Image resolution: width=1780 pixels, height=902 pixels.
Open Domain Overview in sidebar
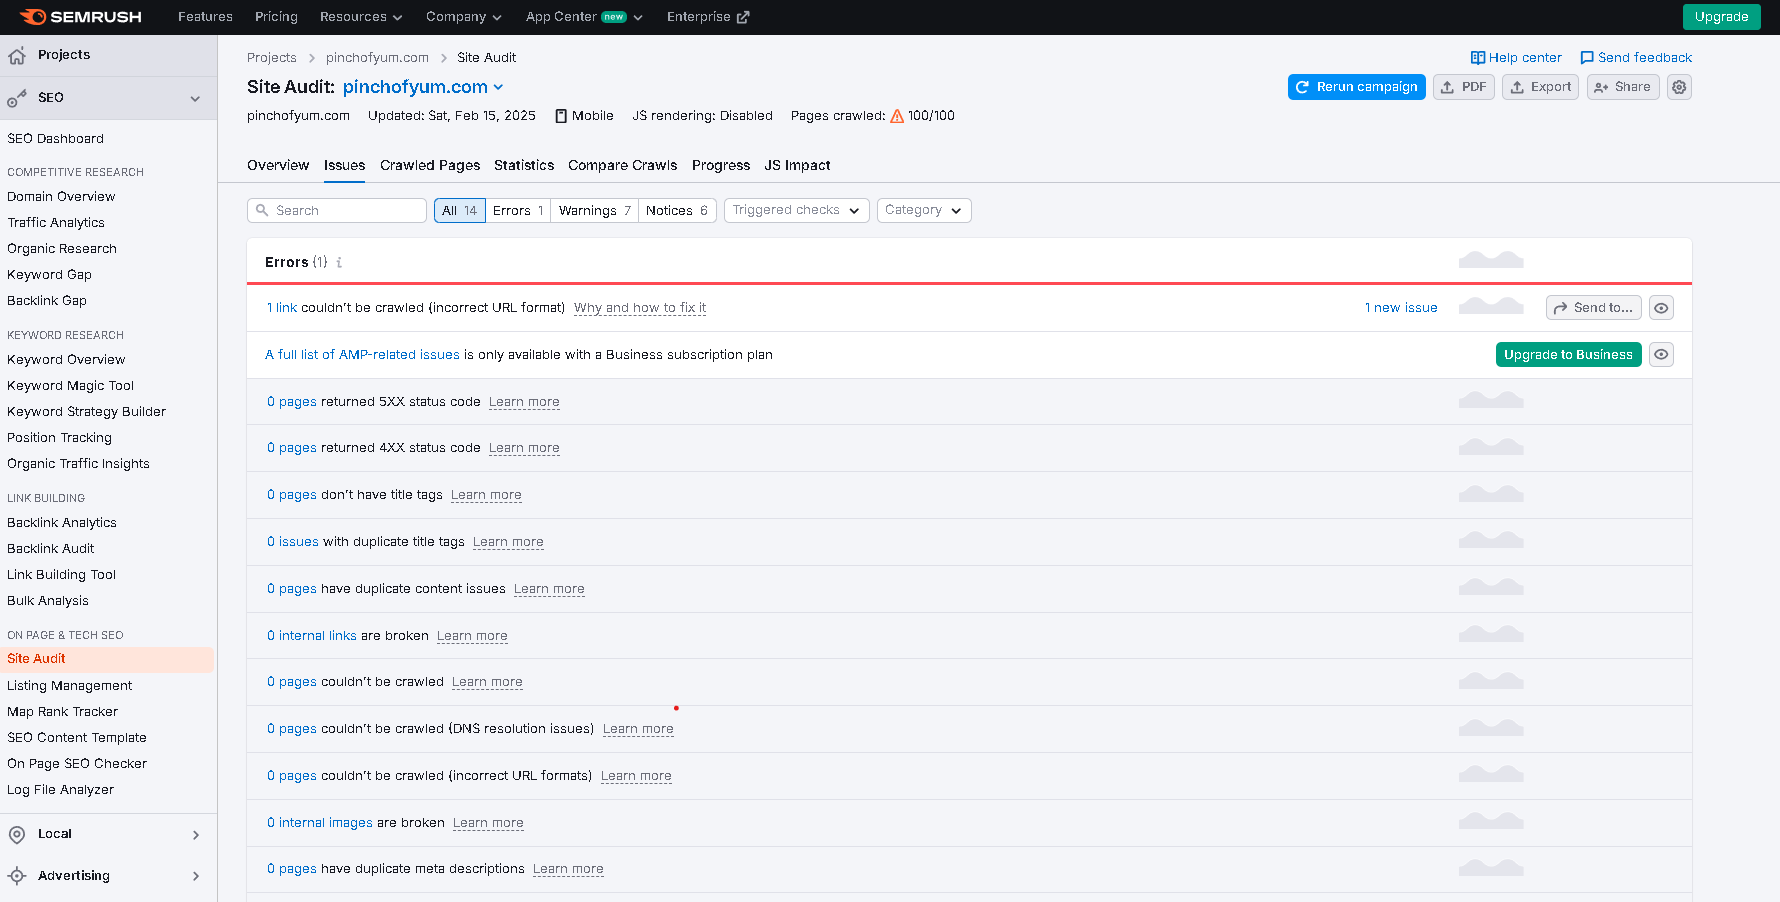(x=61, y=197)
